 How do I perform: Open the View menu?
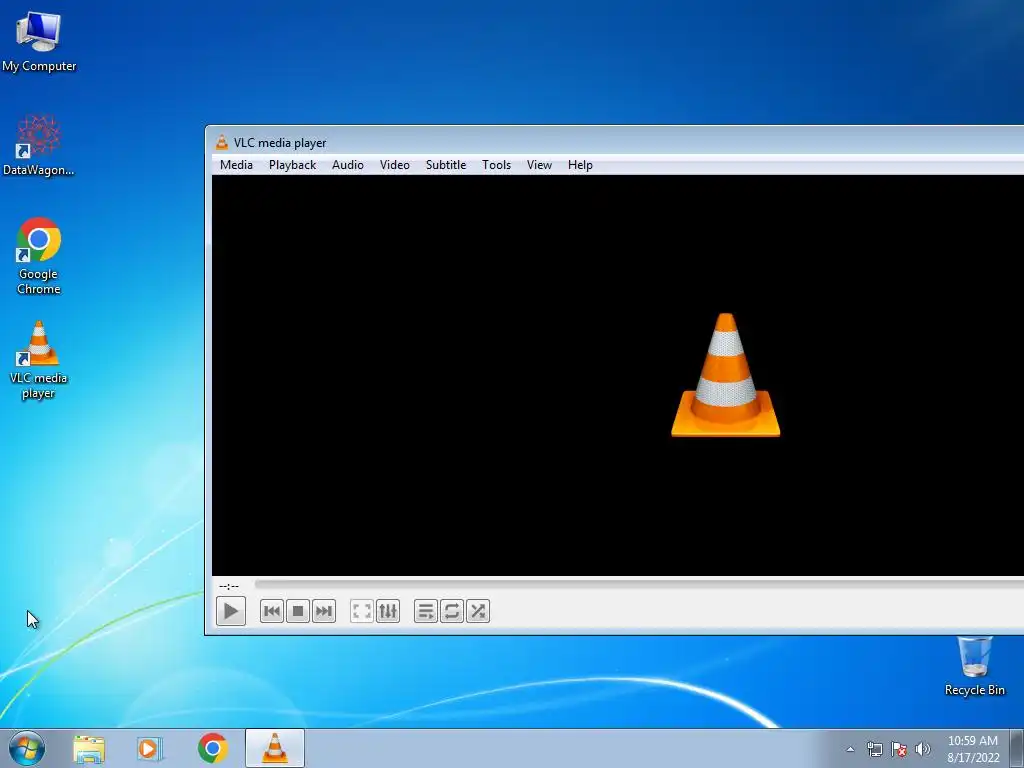[x=539, y=165]
